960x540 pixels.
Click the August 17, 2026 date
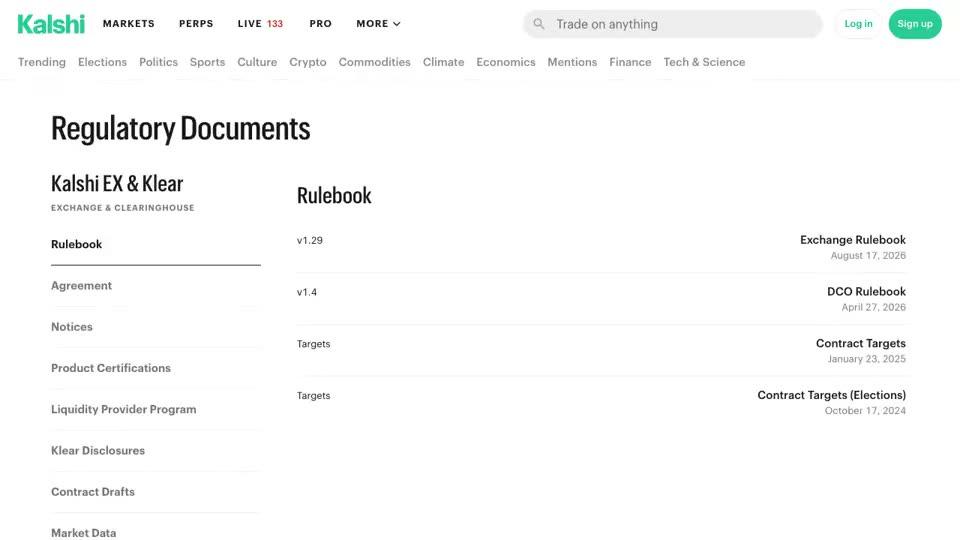click(x=868, y=255)
